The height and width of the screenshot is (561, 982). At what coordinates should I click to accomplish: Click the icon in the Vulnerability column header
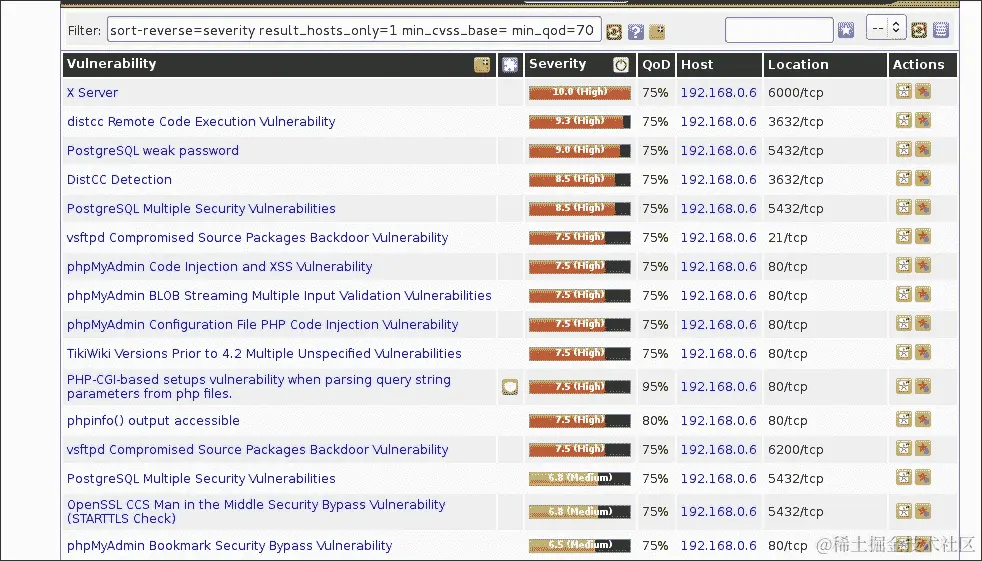pyautogui.click(x=482, y=64)
